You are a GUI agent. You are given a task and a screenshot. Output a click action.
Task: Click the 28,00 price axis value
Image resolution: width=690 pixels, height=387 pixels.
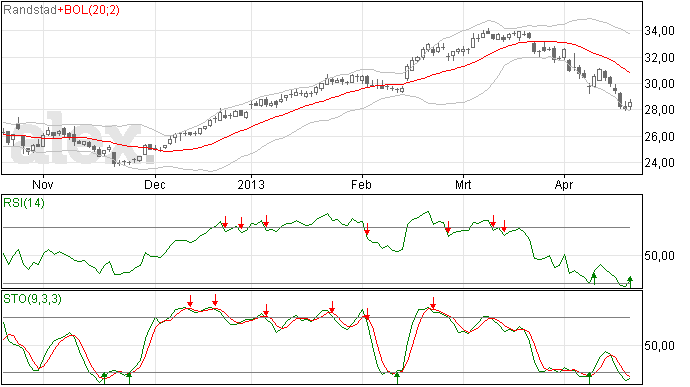[659, 110]
